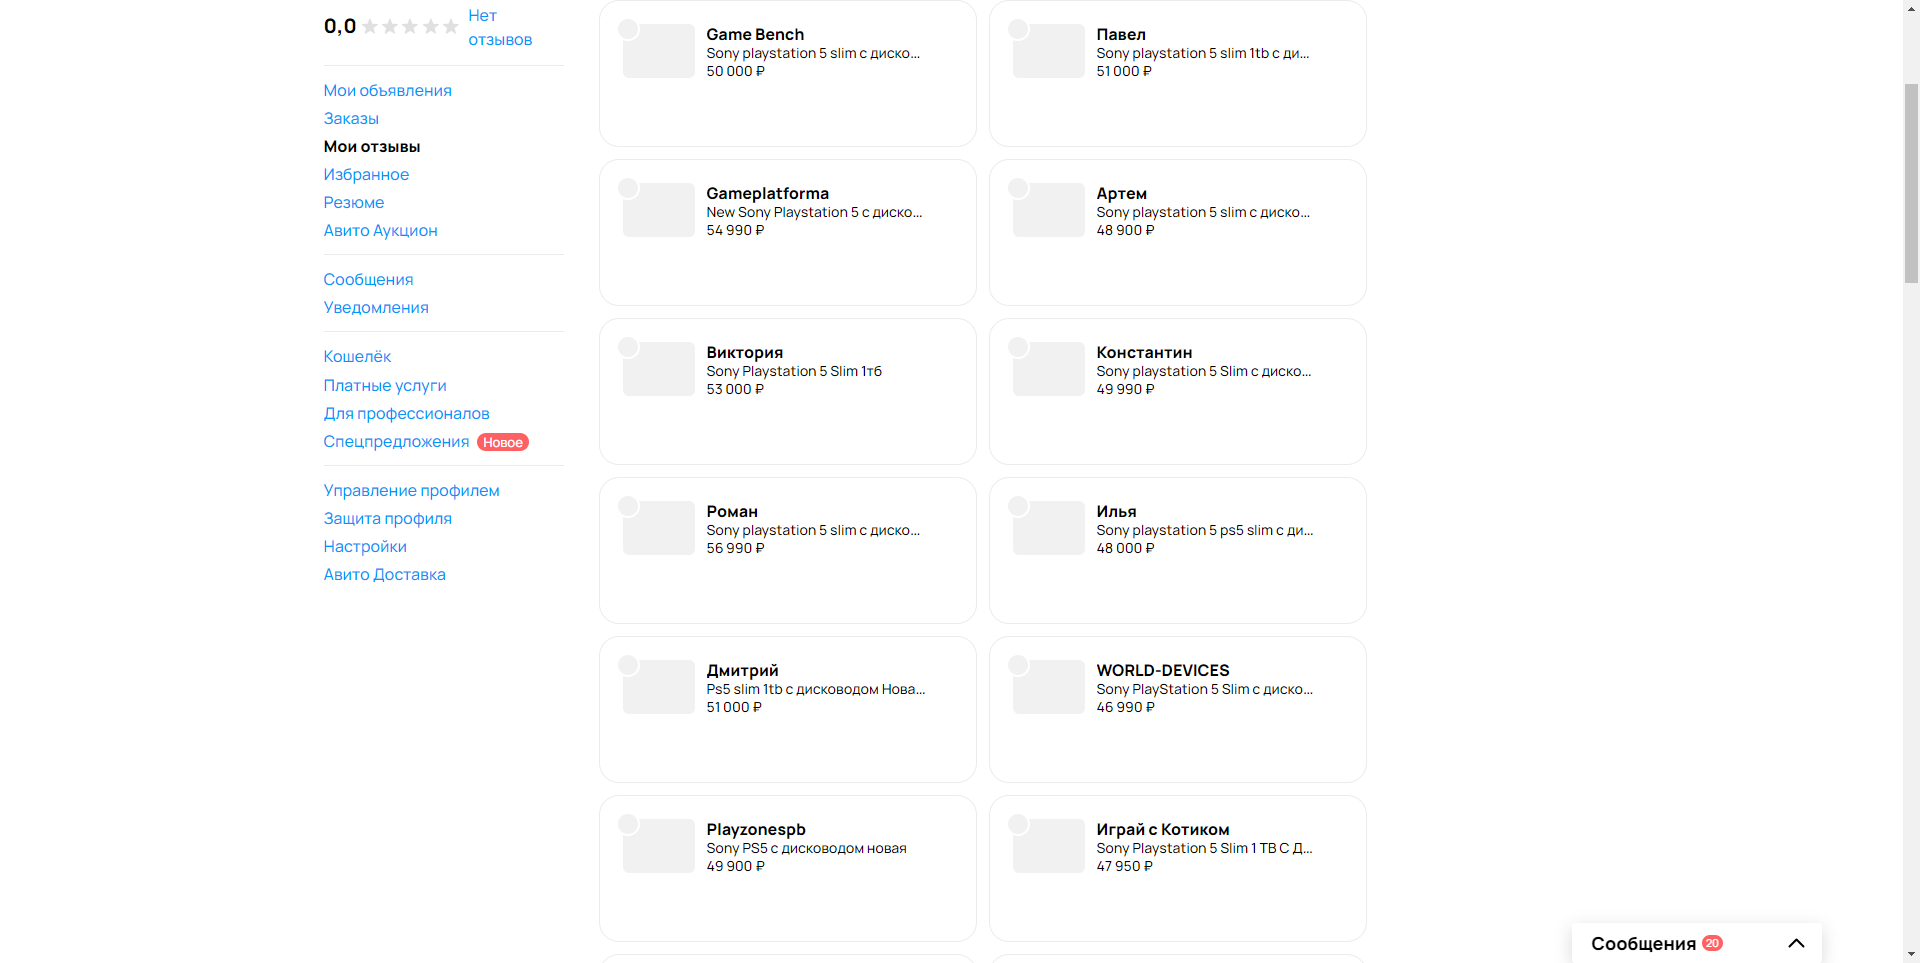Screen dimensions: 1920x963
Task: Open Играй с Котиком listing thumbnail
Action: [1048, 846]
